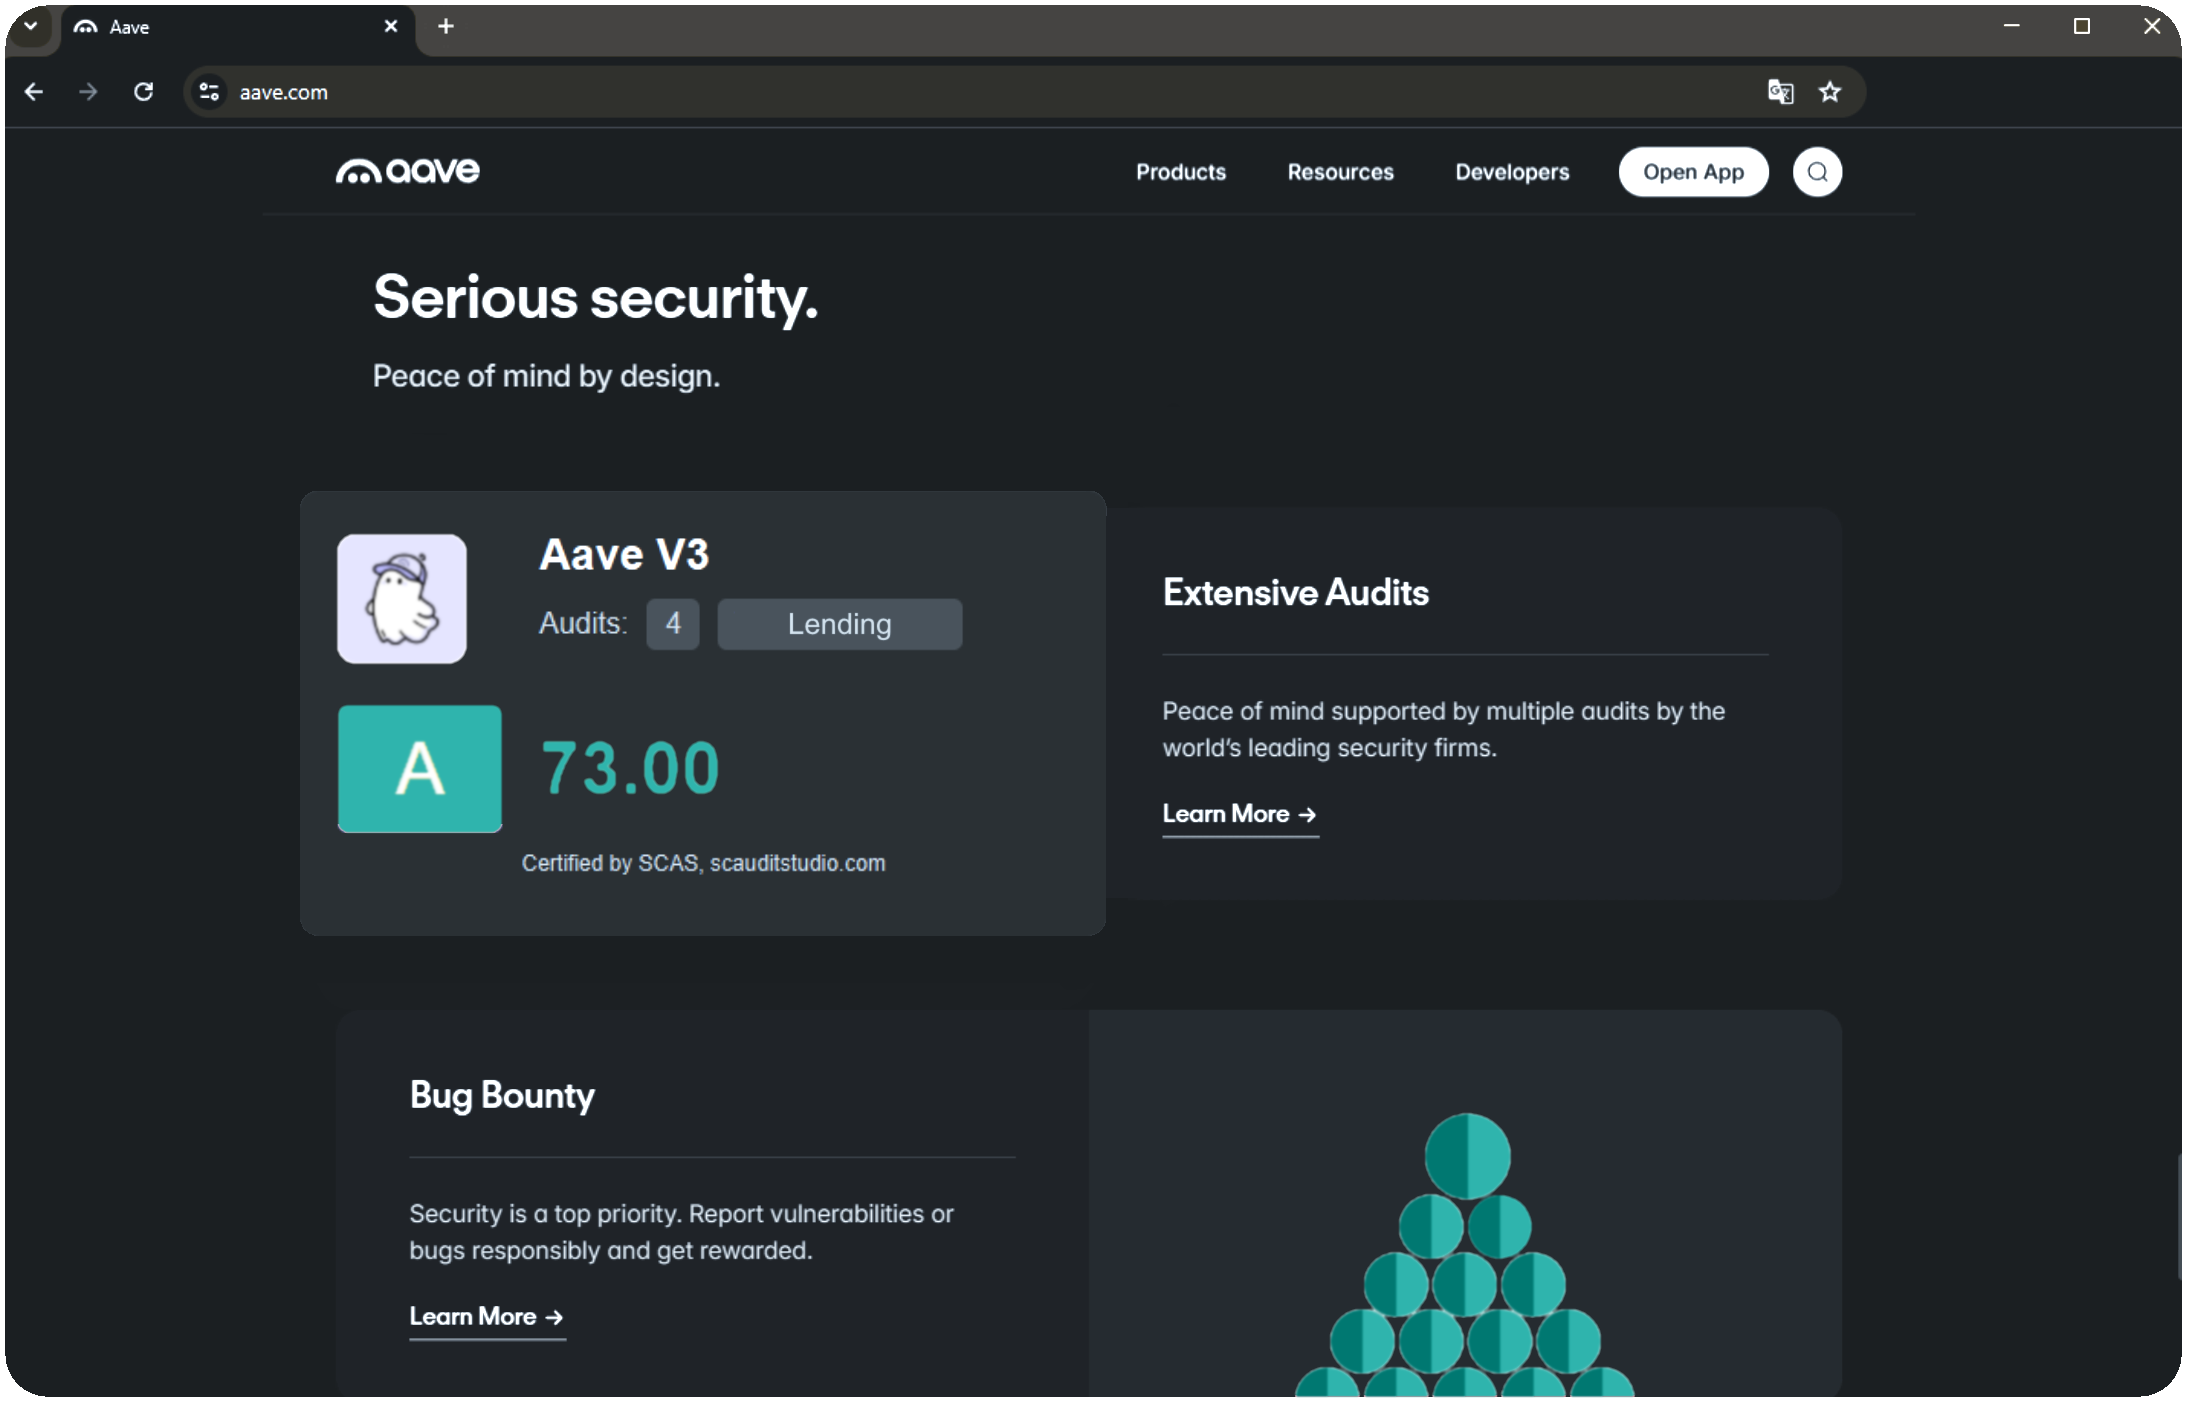Expand the Resources navigation menu
The height and width of the screenshot is (1402, 2186).
pyautogui.click(x=1340, y=171)
